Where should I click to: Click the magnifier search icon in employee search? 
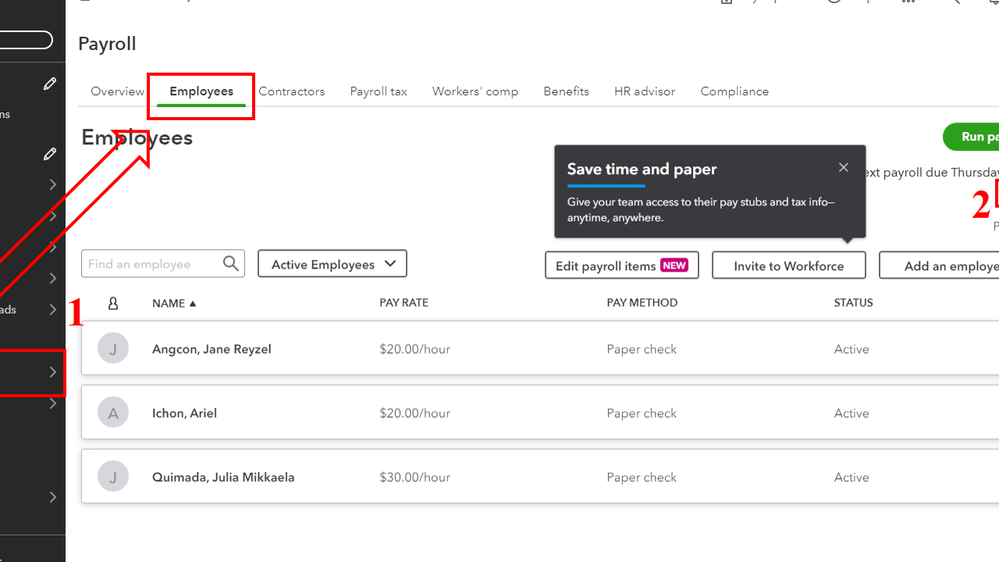[x=231, y=264]
